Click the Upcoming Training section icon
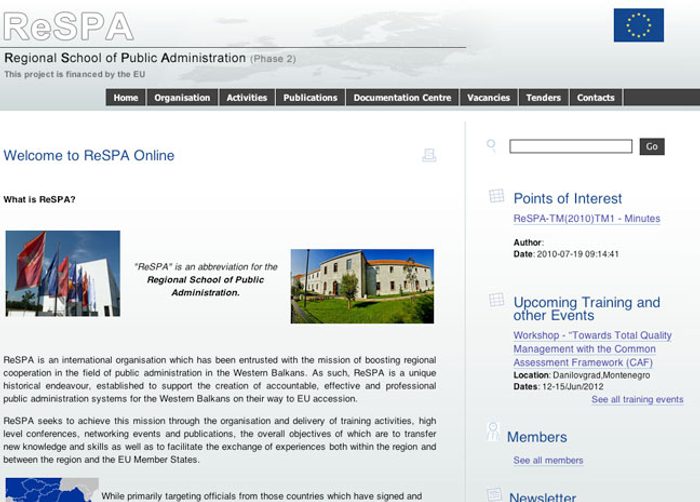700x502 pixels. 495,300
